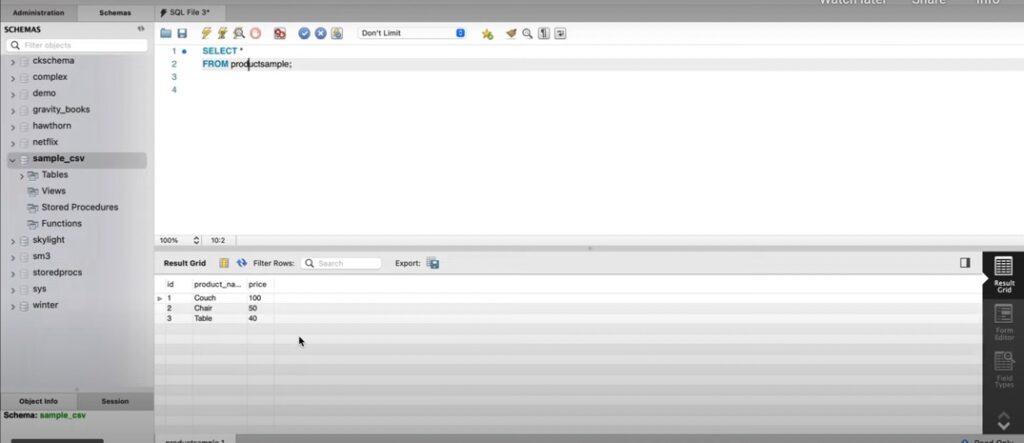The height and width of the screenshot is (443, 1024).
Task: Run EXPLAIN with the magnifier-lightning icon
Action: [239, 33]
